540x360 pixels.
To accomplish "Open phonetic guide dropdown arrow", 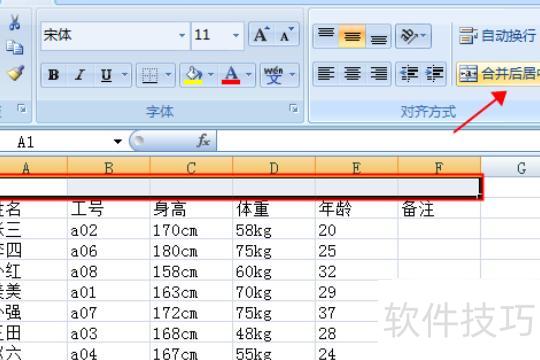I will [292, 75].
